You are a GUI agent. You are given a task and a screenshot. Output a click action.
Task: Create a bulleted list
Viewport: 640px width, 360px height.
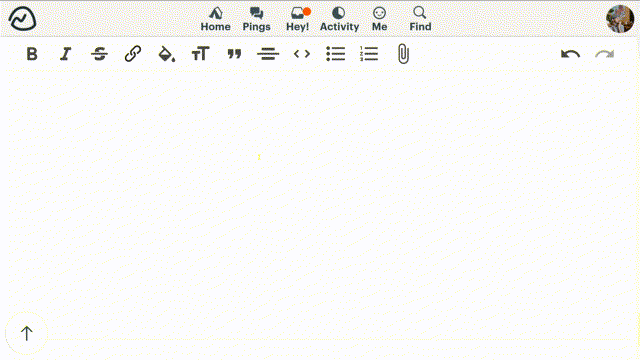click(336, 54)
